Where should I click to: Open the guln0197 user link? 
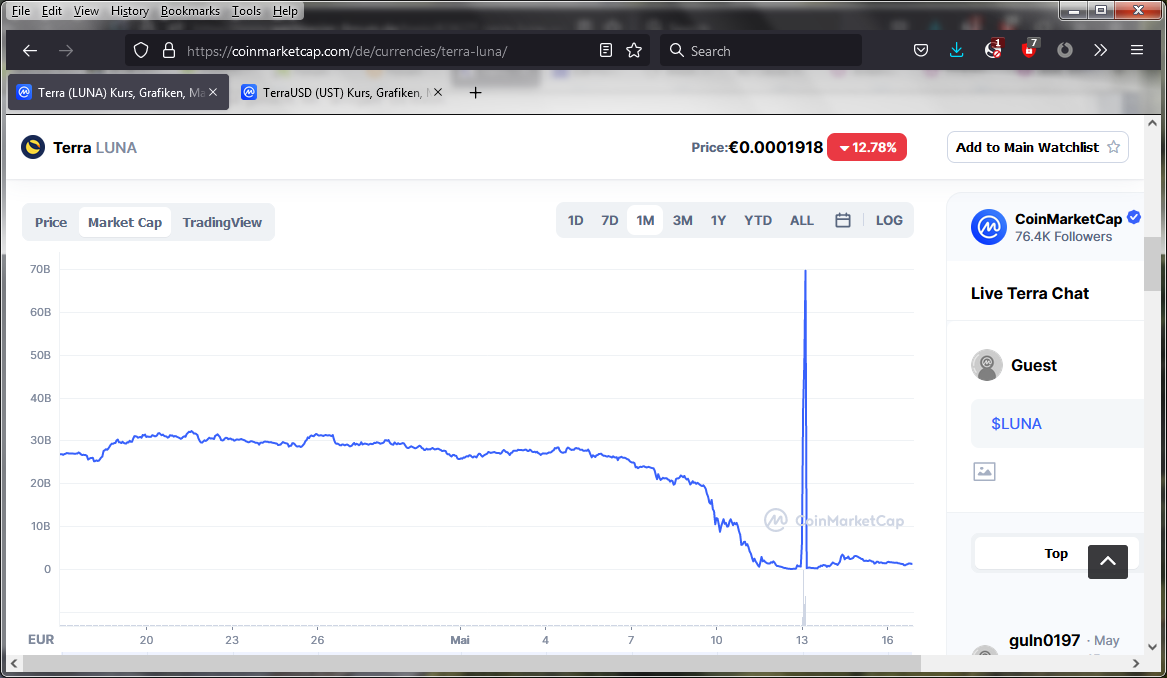[x=1044, y=640]
